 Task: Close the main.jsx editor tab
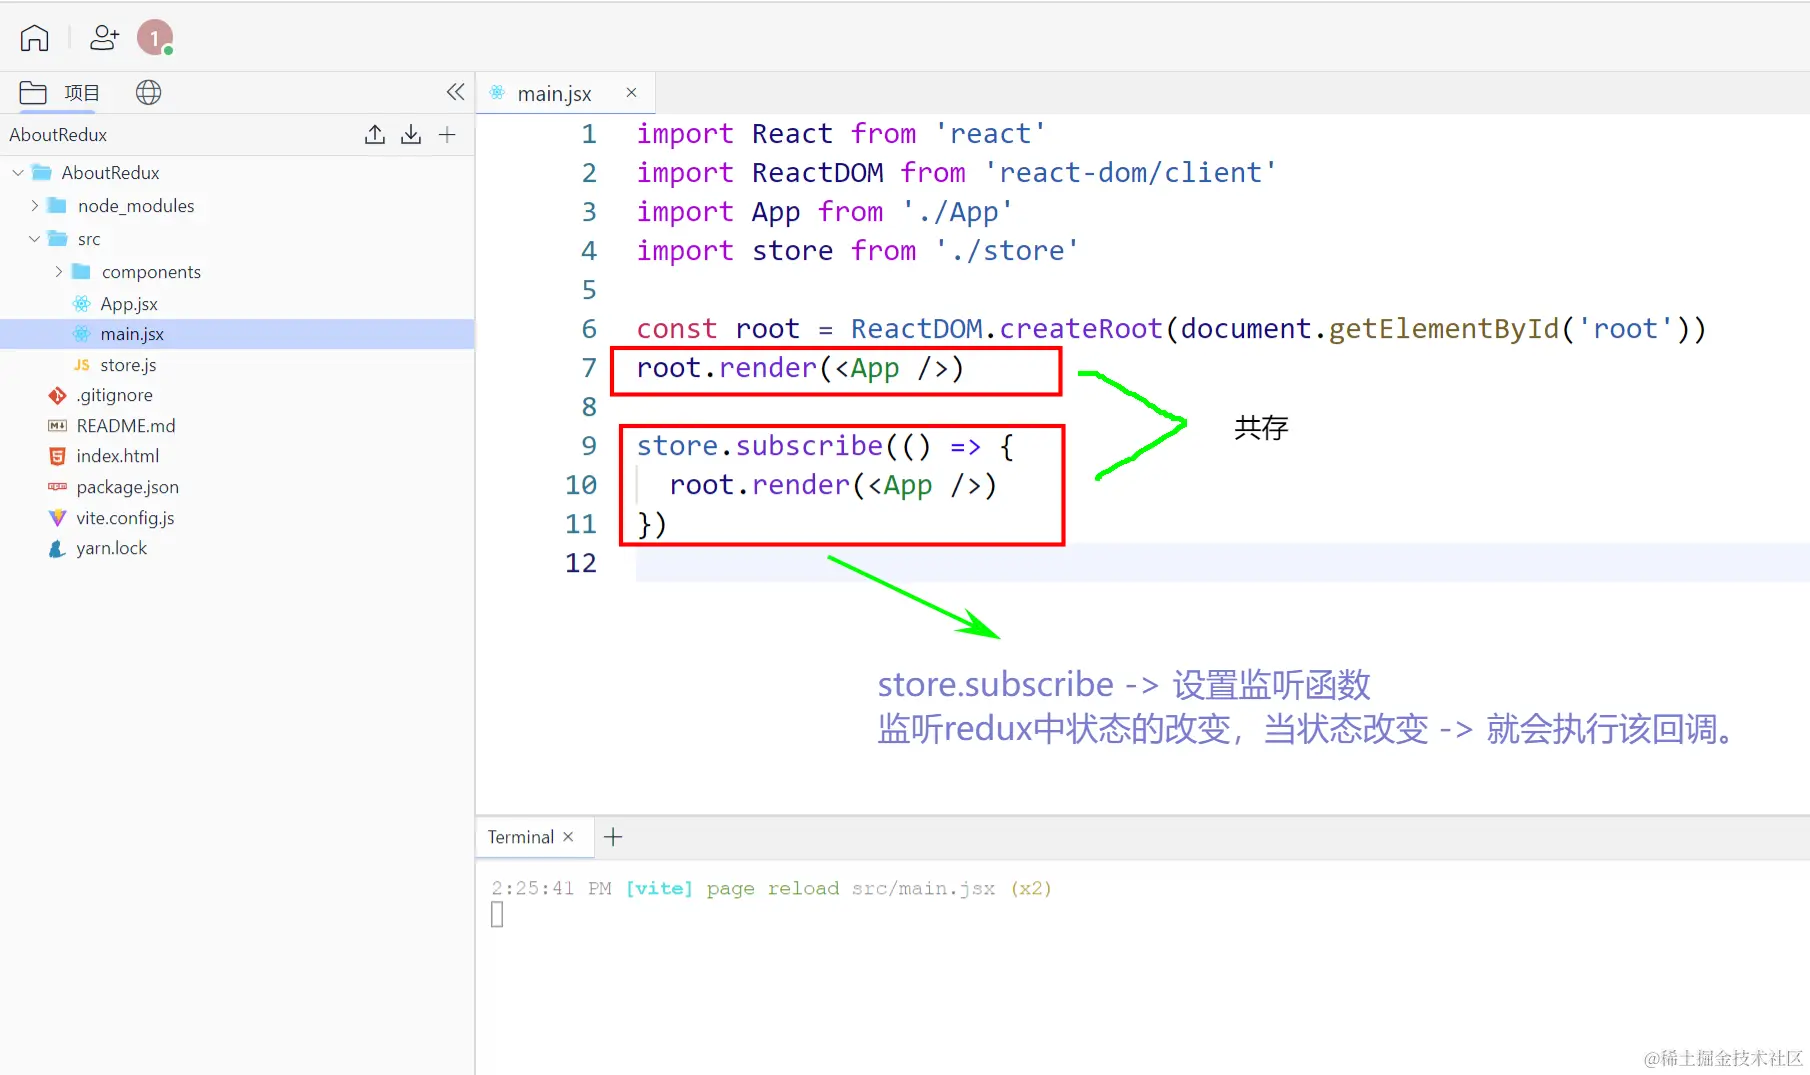tap(631, 92)
